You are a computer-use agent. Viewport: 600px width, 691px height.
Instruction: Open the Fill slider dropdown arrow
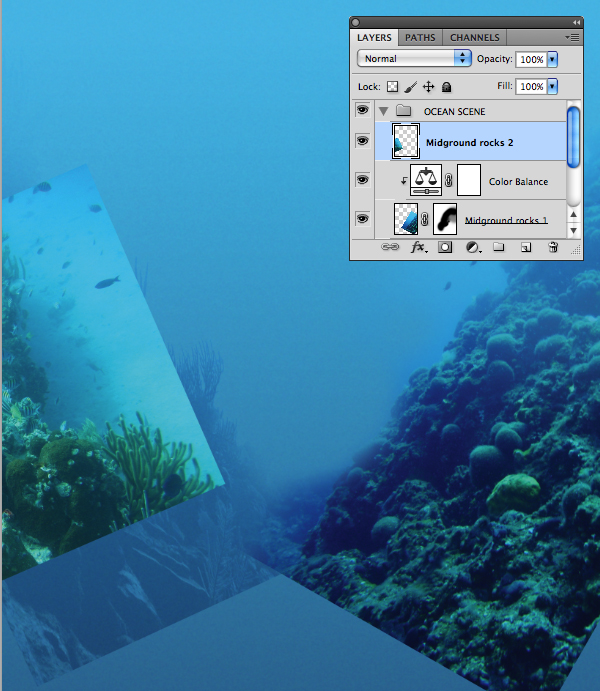tap(552, 86)
